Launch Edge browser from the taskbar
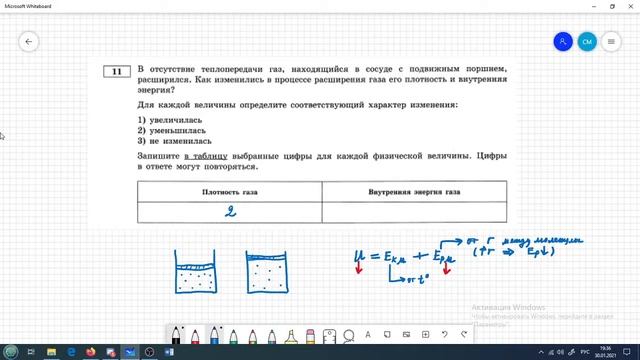640x360 pixels. click(x=71, y=352)
